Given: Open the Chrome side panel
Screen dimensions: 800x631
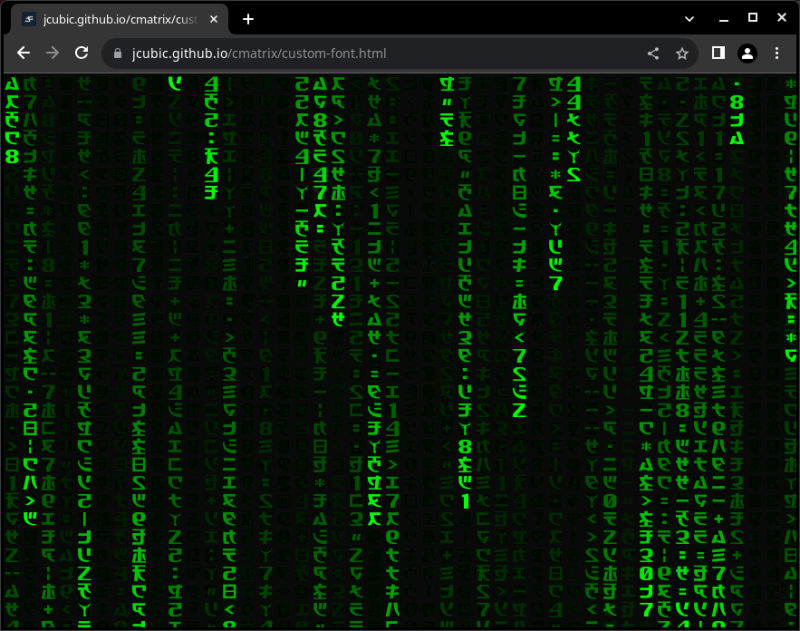Looking at the screenshot, I should click(718, 53).
